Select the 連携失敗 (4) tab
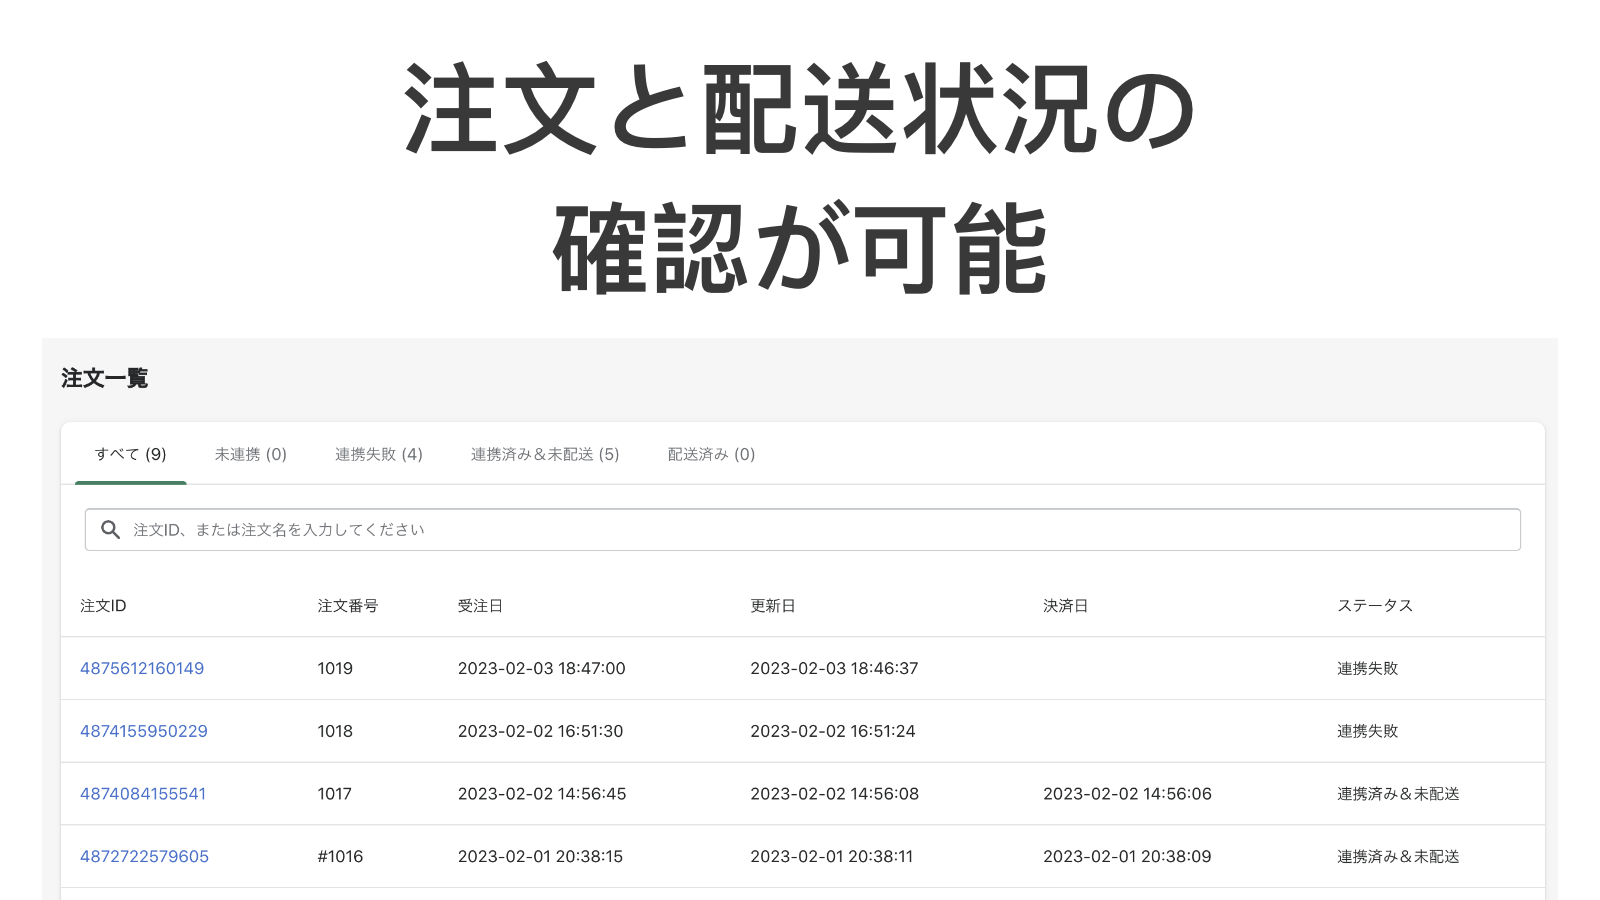 pyautogui.click(x=379, y=454)
